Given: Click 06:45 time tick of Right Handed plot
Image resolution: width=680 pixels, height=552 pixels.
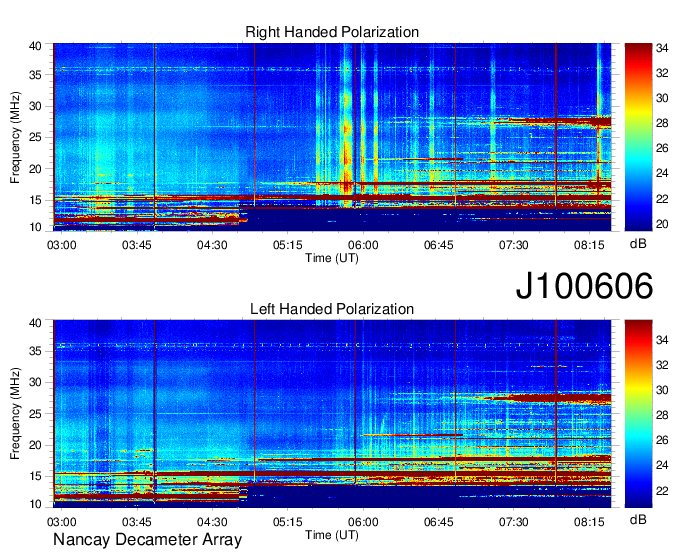Looking at the screenshot, I should [438, 245].
